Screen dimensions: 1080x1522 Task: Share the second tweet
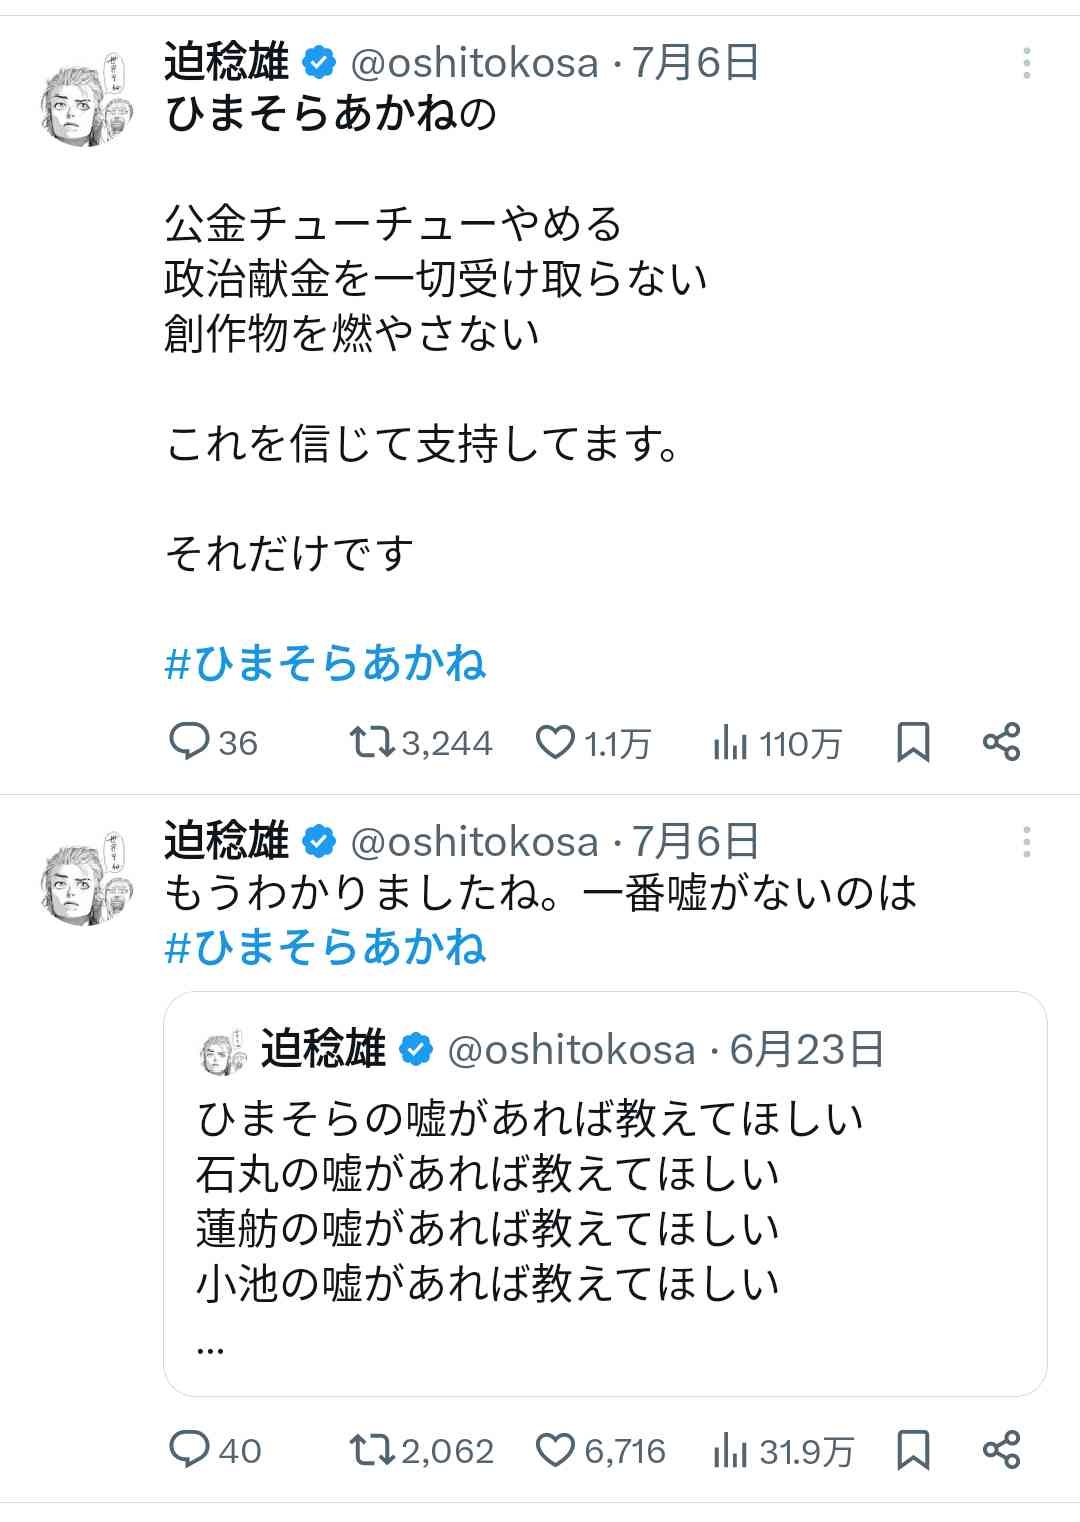click(x=1001, y=1450)
